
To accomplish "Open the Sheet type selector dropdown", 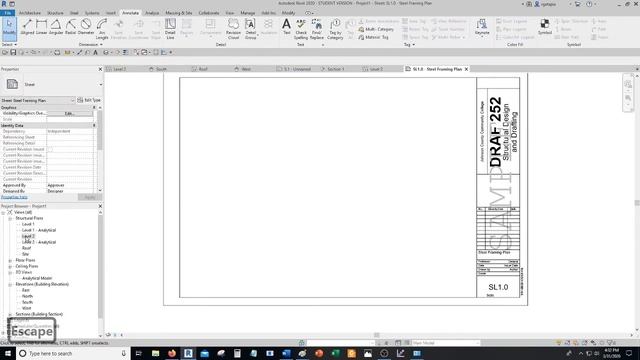I will click(x=101, y=84).
